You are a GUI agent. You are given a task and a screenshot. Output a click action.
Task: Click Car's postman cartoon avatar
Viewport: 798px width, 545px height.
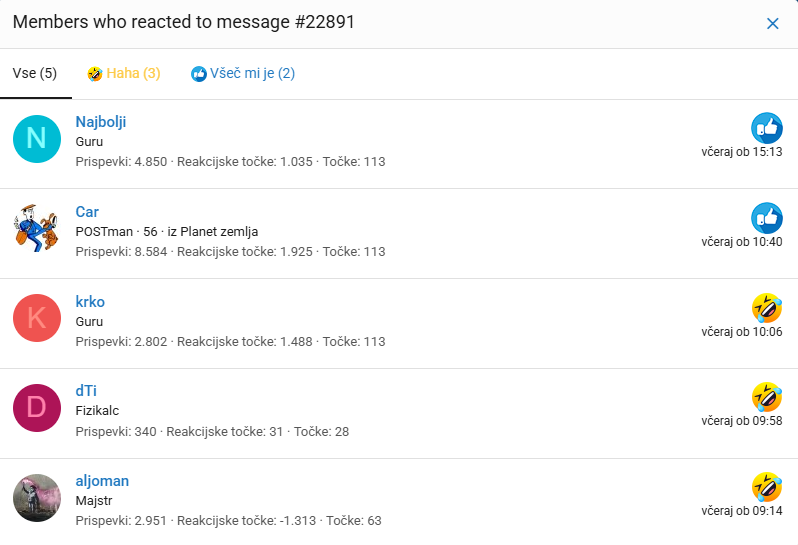coord(37,228)
